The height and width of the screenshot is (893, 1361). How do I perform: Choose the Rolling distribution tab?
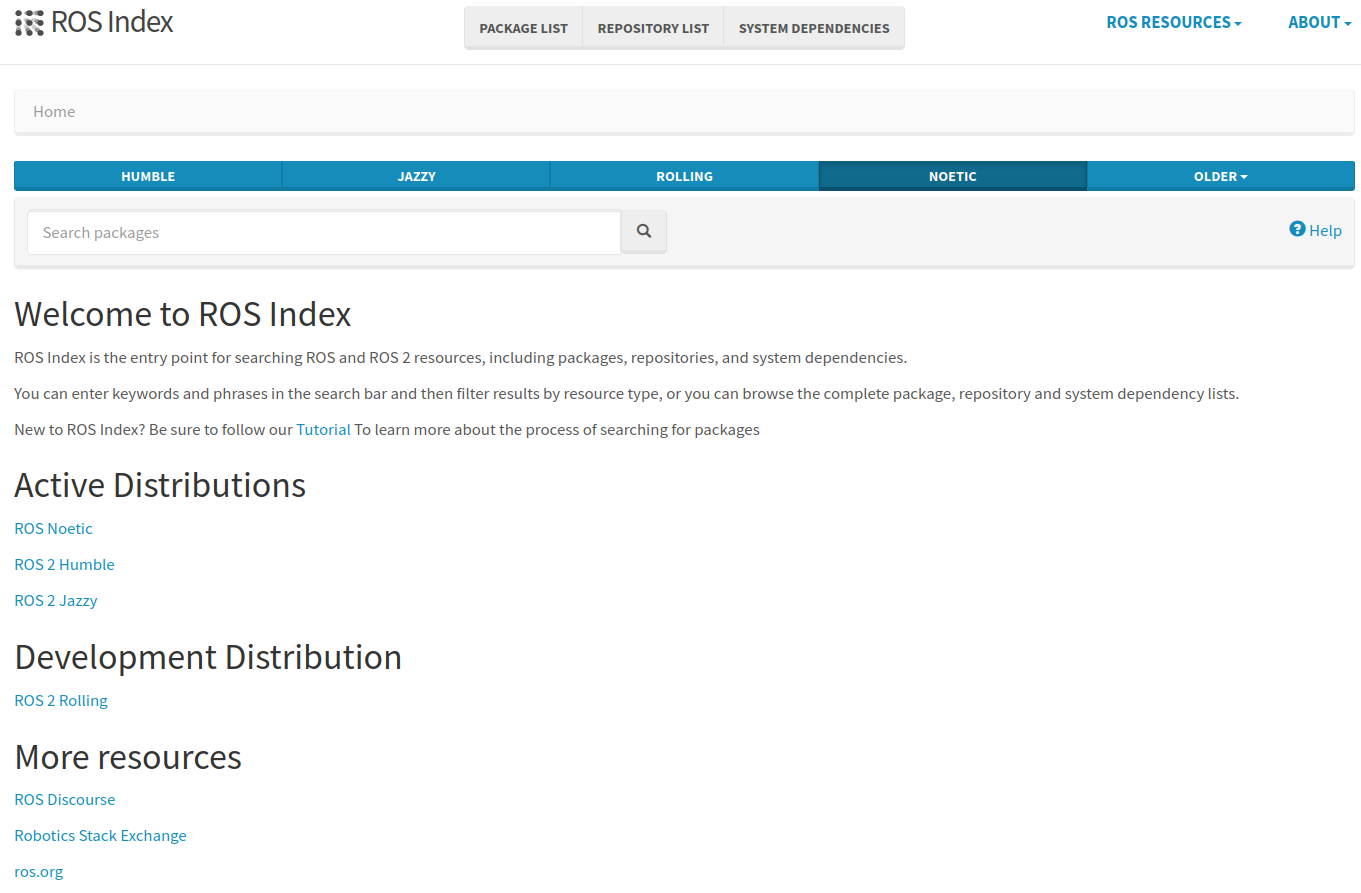click(684, 176)
